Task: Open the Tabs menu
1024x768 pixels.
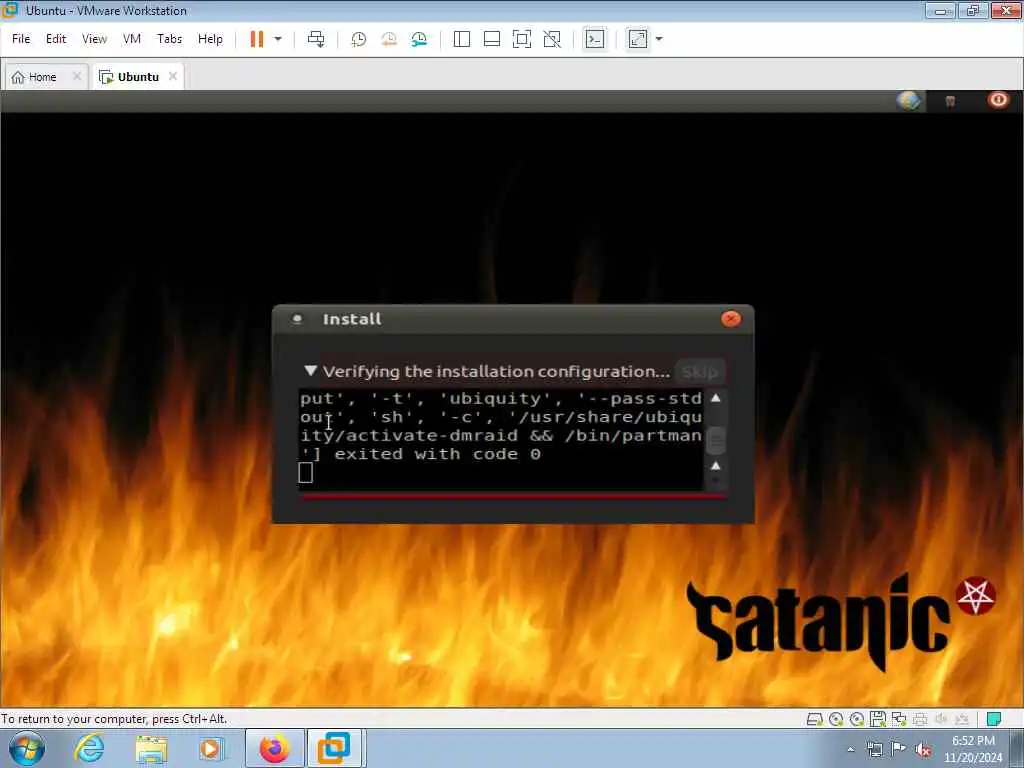Action: pyautogui.click(x=170, y=39)
